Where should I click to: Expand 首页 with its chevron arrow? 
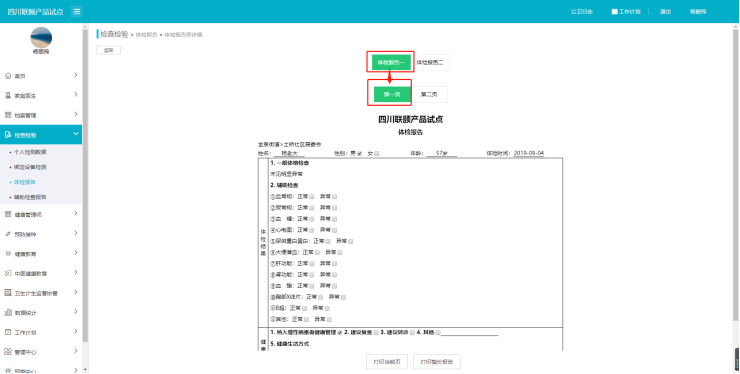pos(76,75)
